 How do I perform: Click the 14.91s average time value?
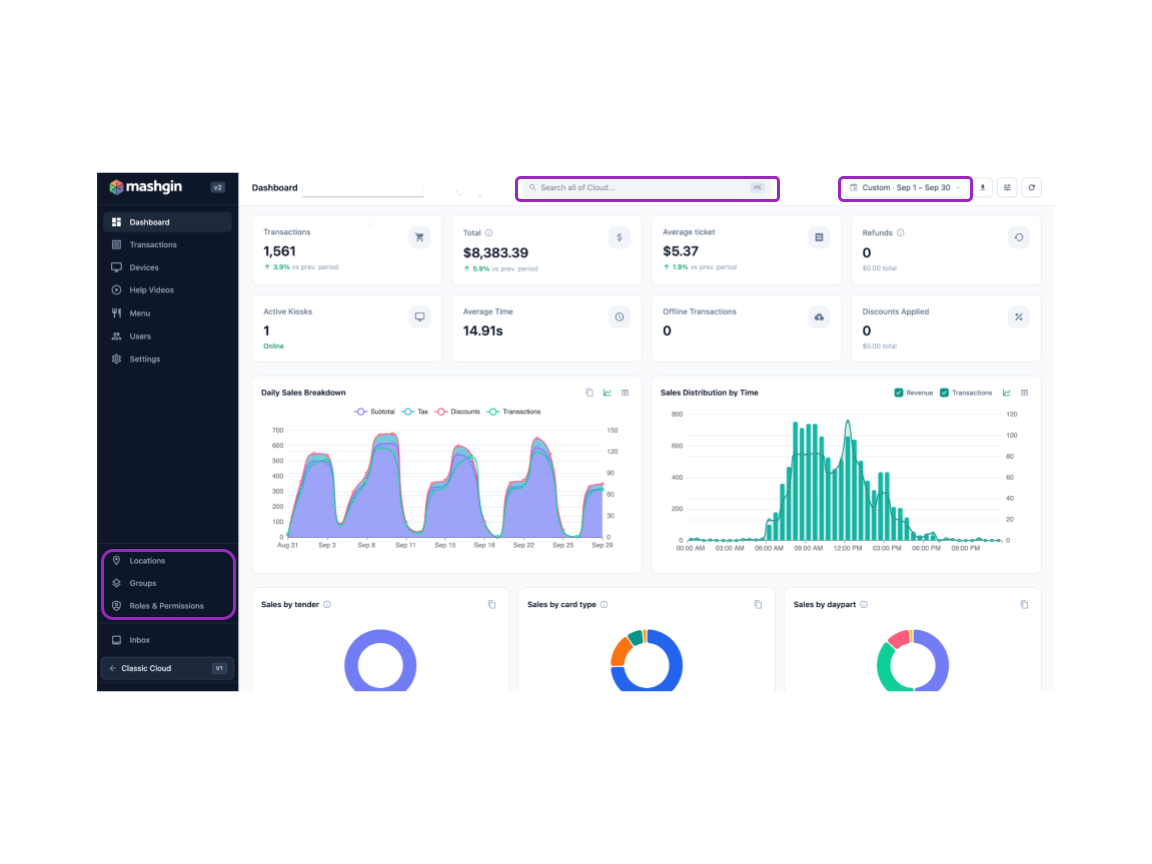click(x=483, y=331)
